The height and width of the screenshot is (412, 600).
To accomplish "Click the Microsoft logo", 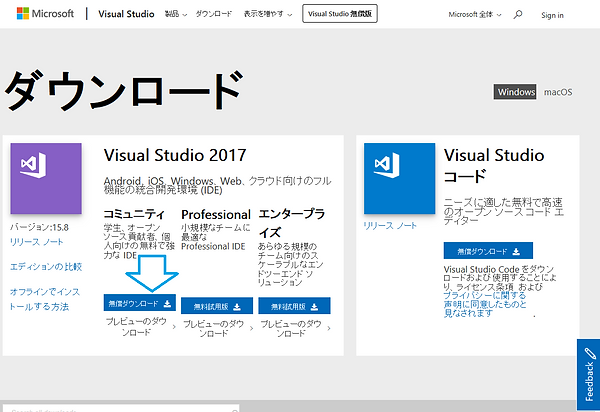I will click(x=45, y=13).
